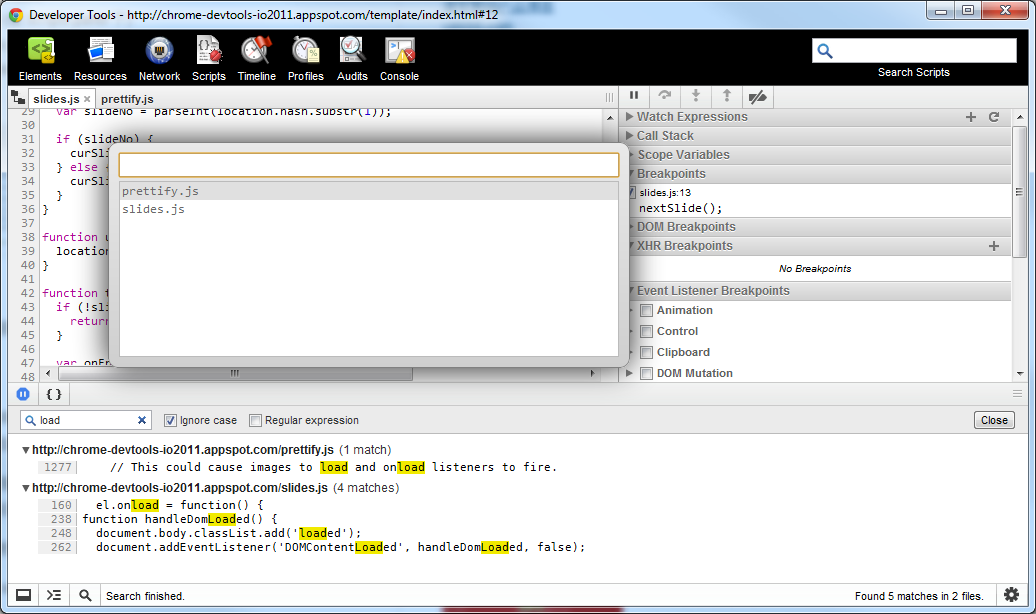Collapse slides.js search results group
The width and height of the screenshot is (1036, 614).
tap(26, 488)
